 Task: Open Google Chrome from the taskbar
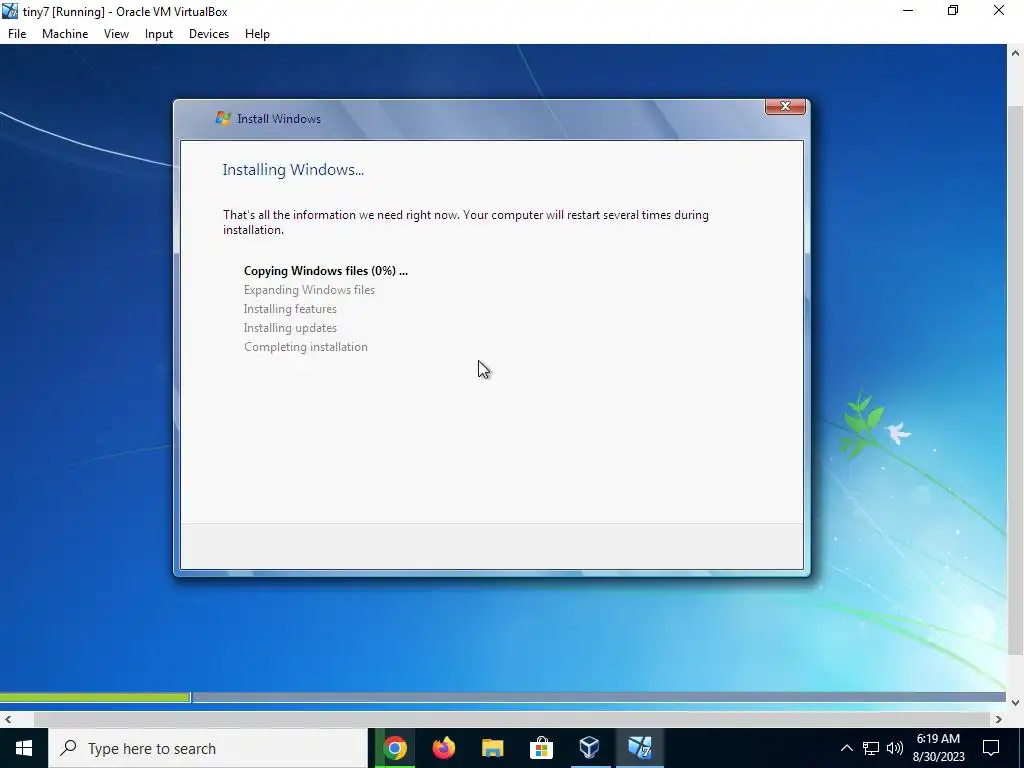coord(395,748)
